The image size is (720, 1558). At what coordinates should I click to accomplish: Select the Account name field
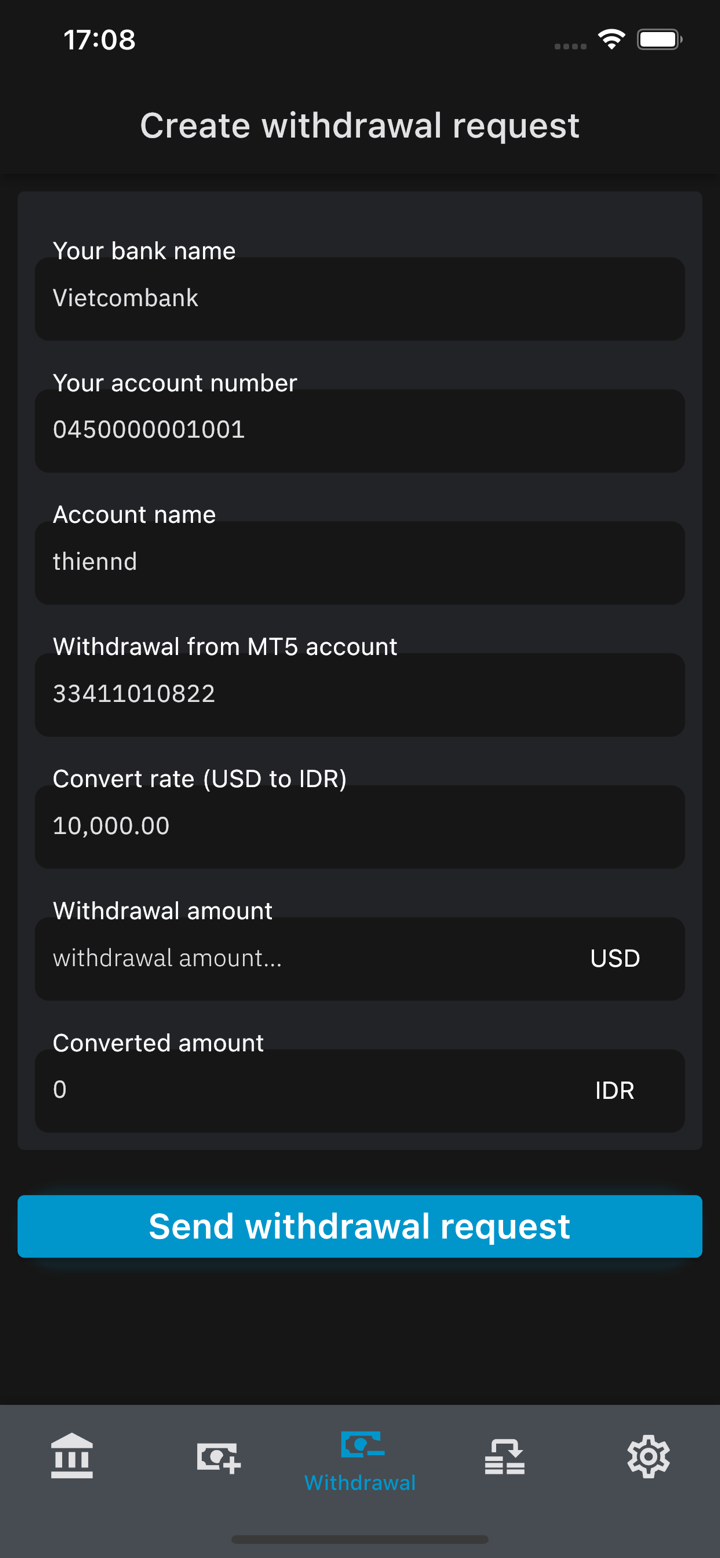tap(360, 563)
